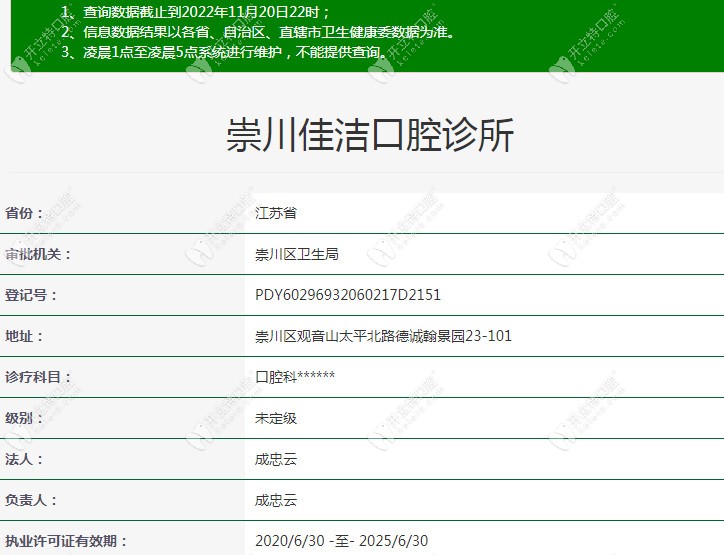This screenshot has height=555, width=724.
Task: Select the 审批机关 label
Action: coord(38,254)
